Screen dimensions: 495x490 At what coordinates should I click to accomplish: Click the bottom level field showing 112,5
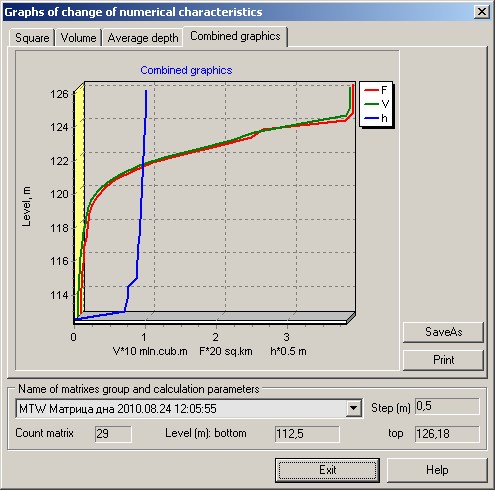(307, 434)
